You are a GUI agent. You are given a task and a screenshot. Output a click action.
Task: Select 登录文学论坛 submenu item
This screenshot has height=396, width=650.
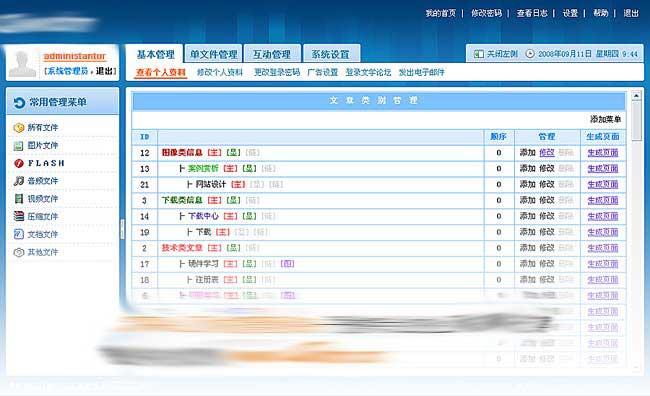(x=368, y=73)
